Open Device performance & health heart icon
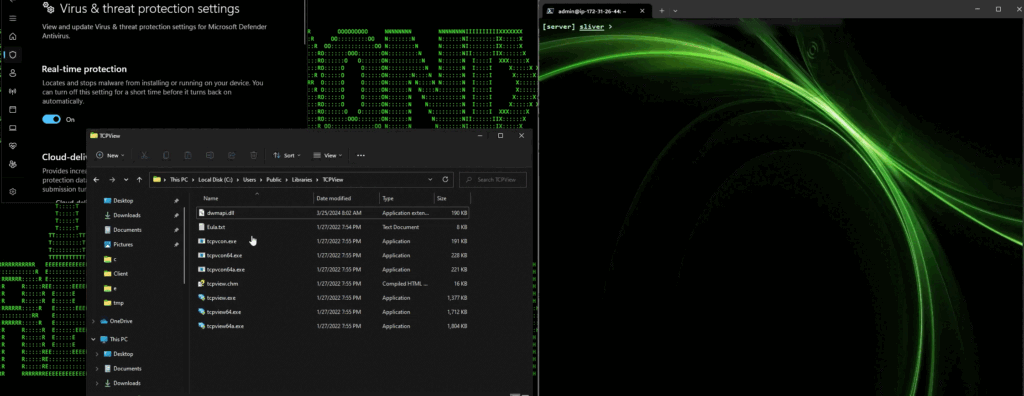 [x=12, y=146]
